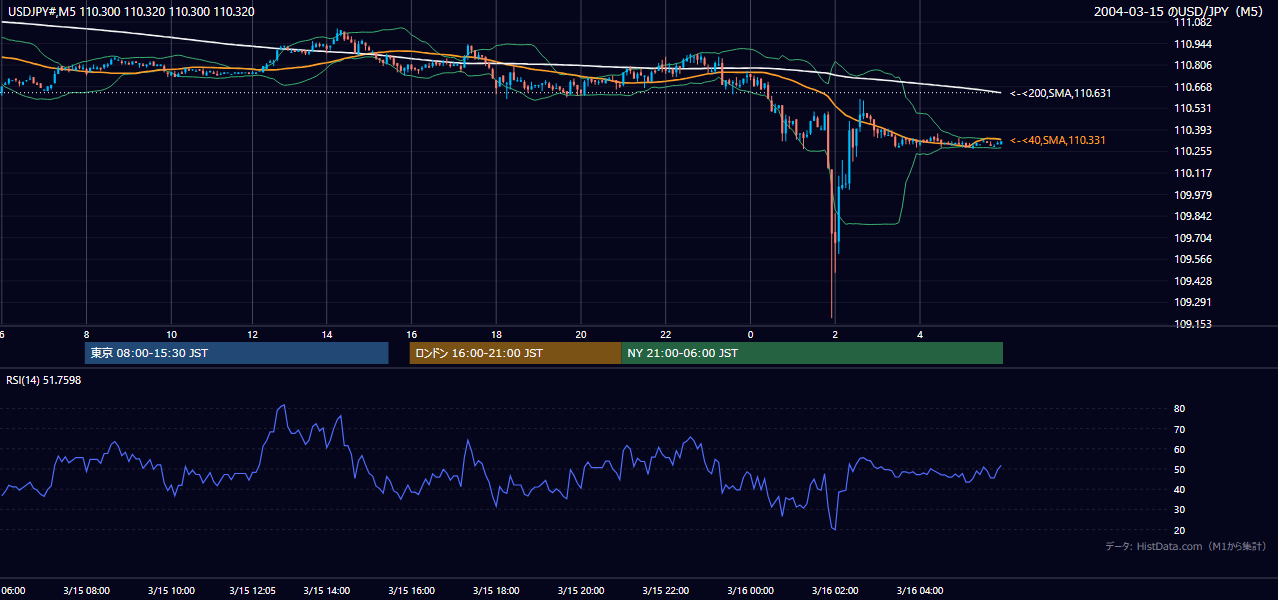This screenshot has height=600, width=1278.
Task: Click hour label 16 under the price chart
Action: (x=412, y=334)
